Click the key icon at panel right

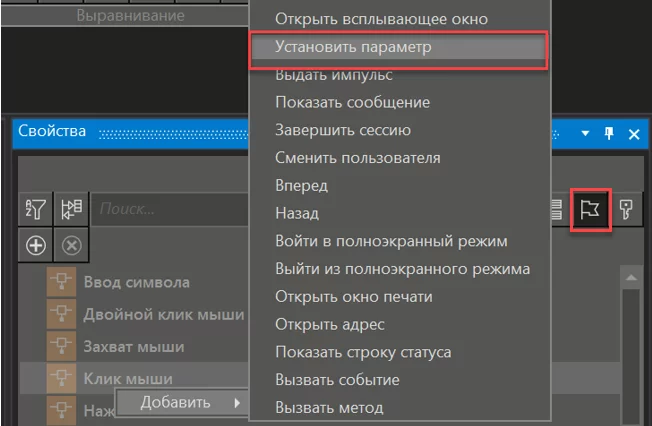coord(626,209)
